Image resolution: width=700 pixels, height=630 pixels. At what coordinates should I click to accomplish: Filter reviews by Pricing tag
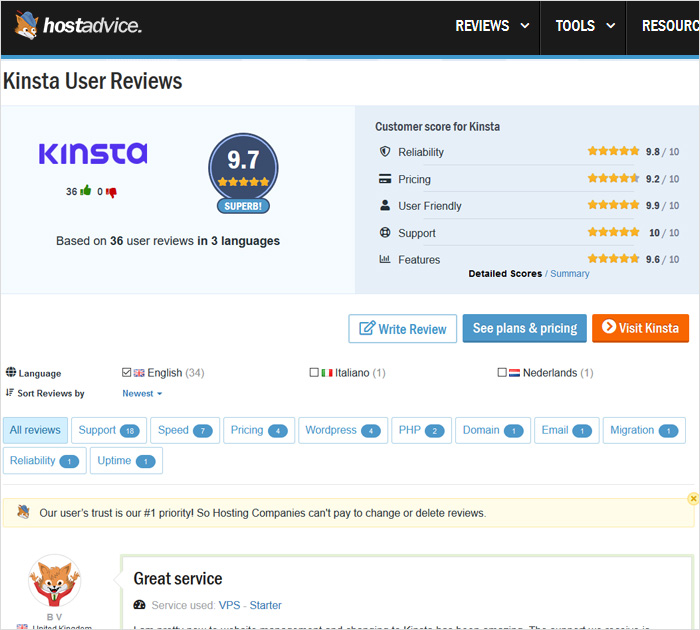tap(259, 430)
